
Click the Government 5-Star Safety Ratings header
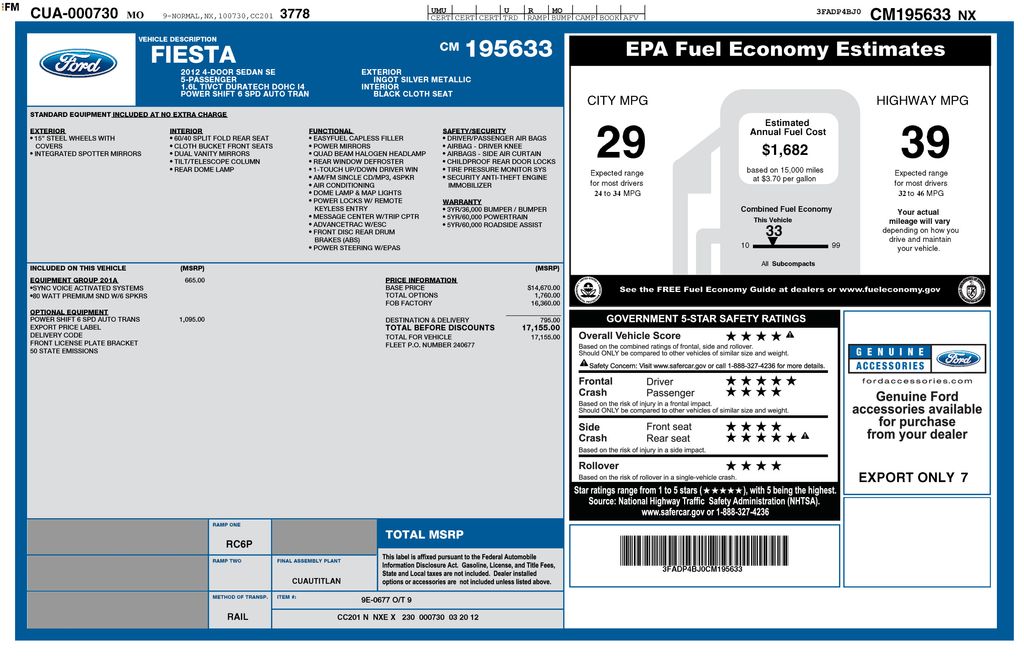705,319
